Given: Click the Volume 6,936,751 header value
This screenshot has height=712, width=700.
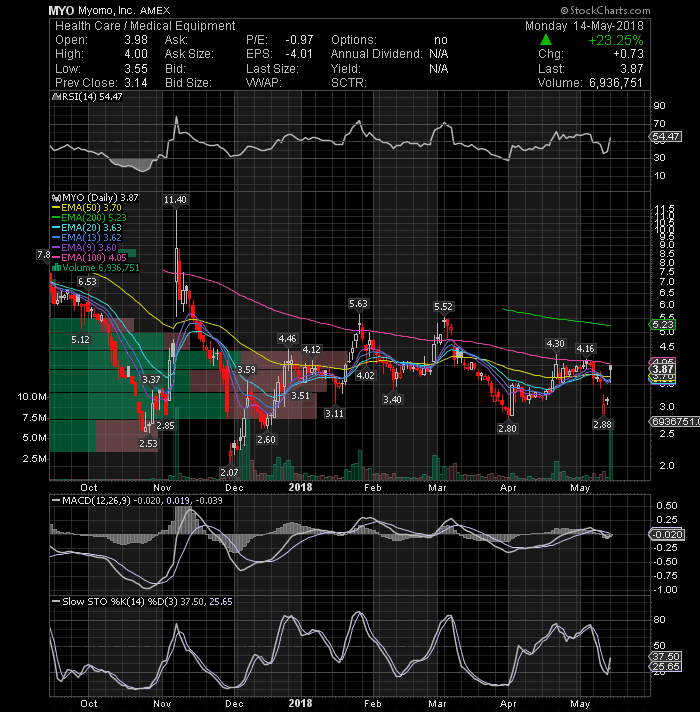Looking at the screenshot, I should (616, 83).
